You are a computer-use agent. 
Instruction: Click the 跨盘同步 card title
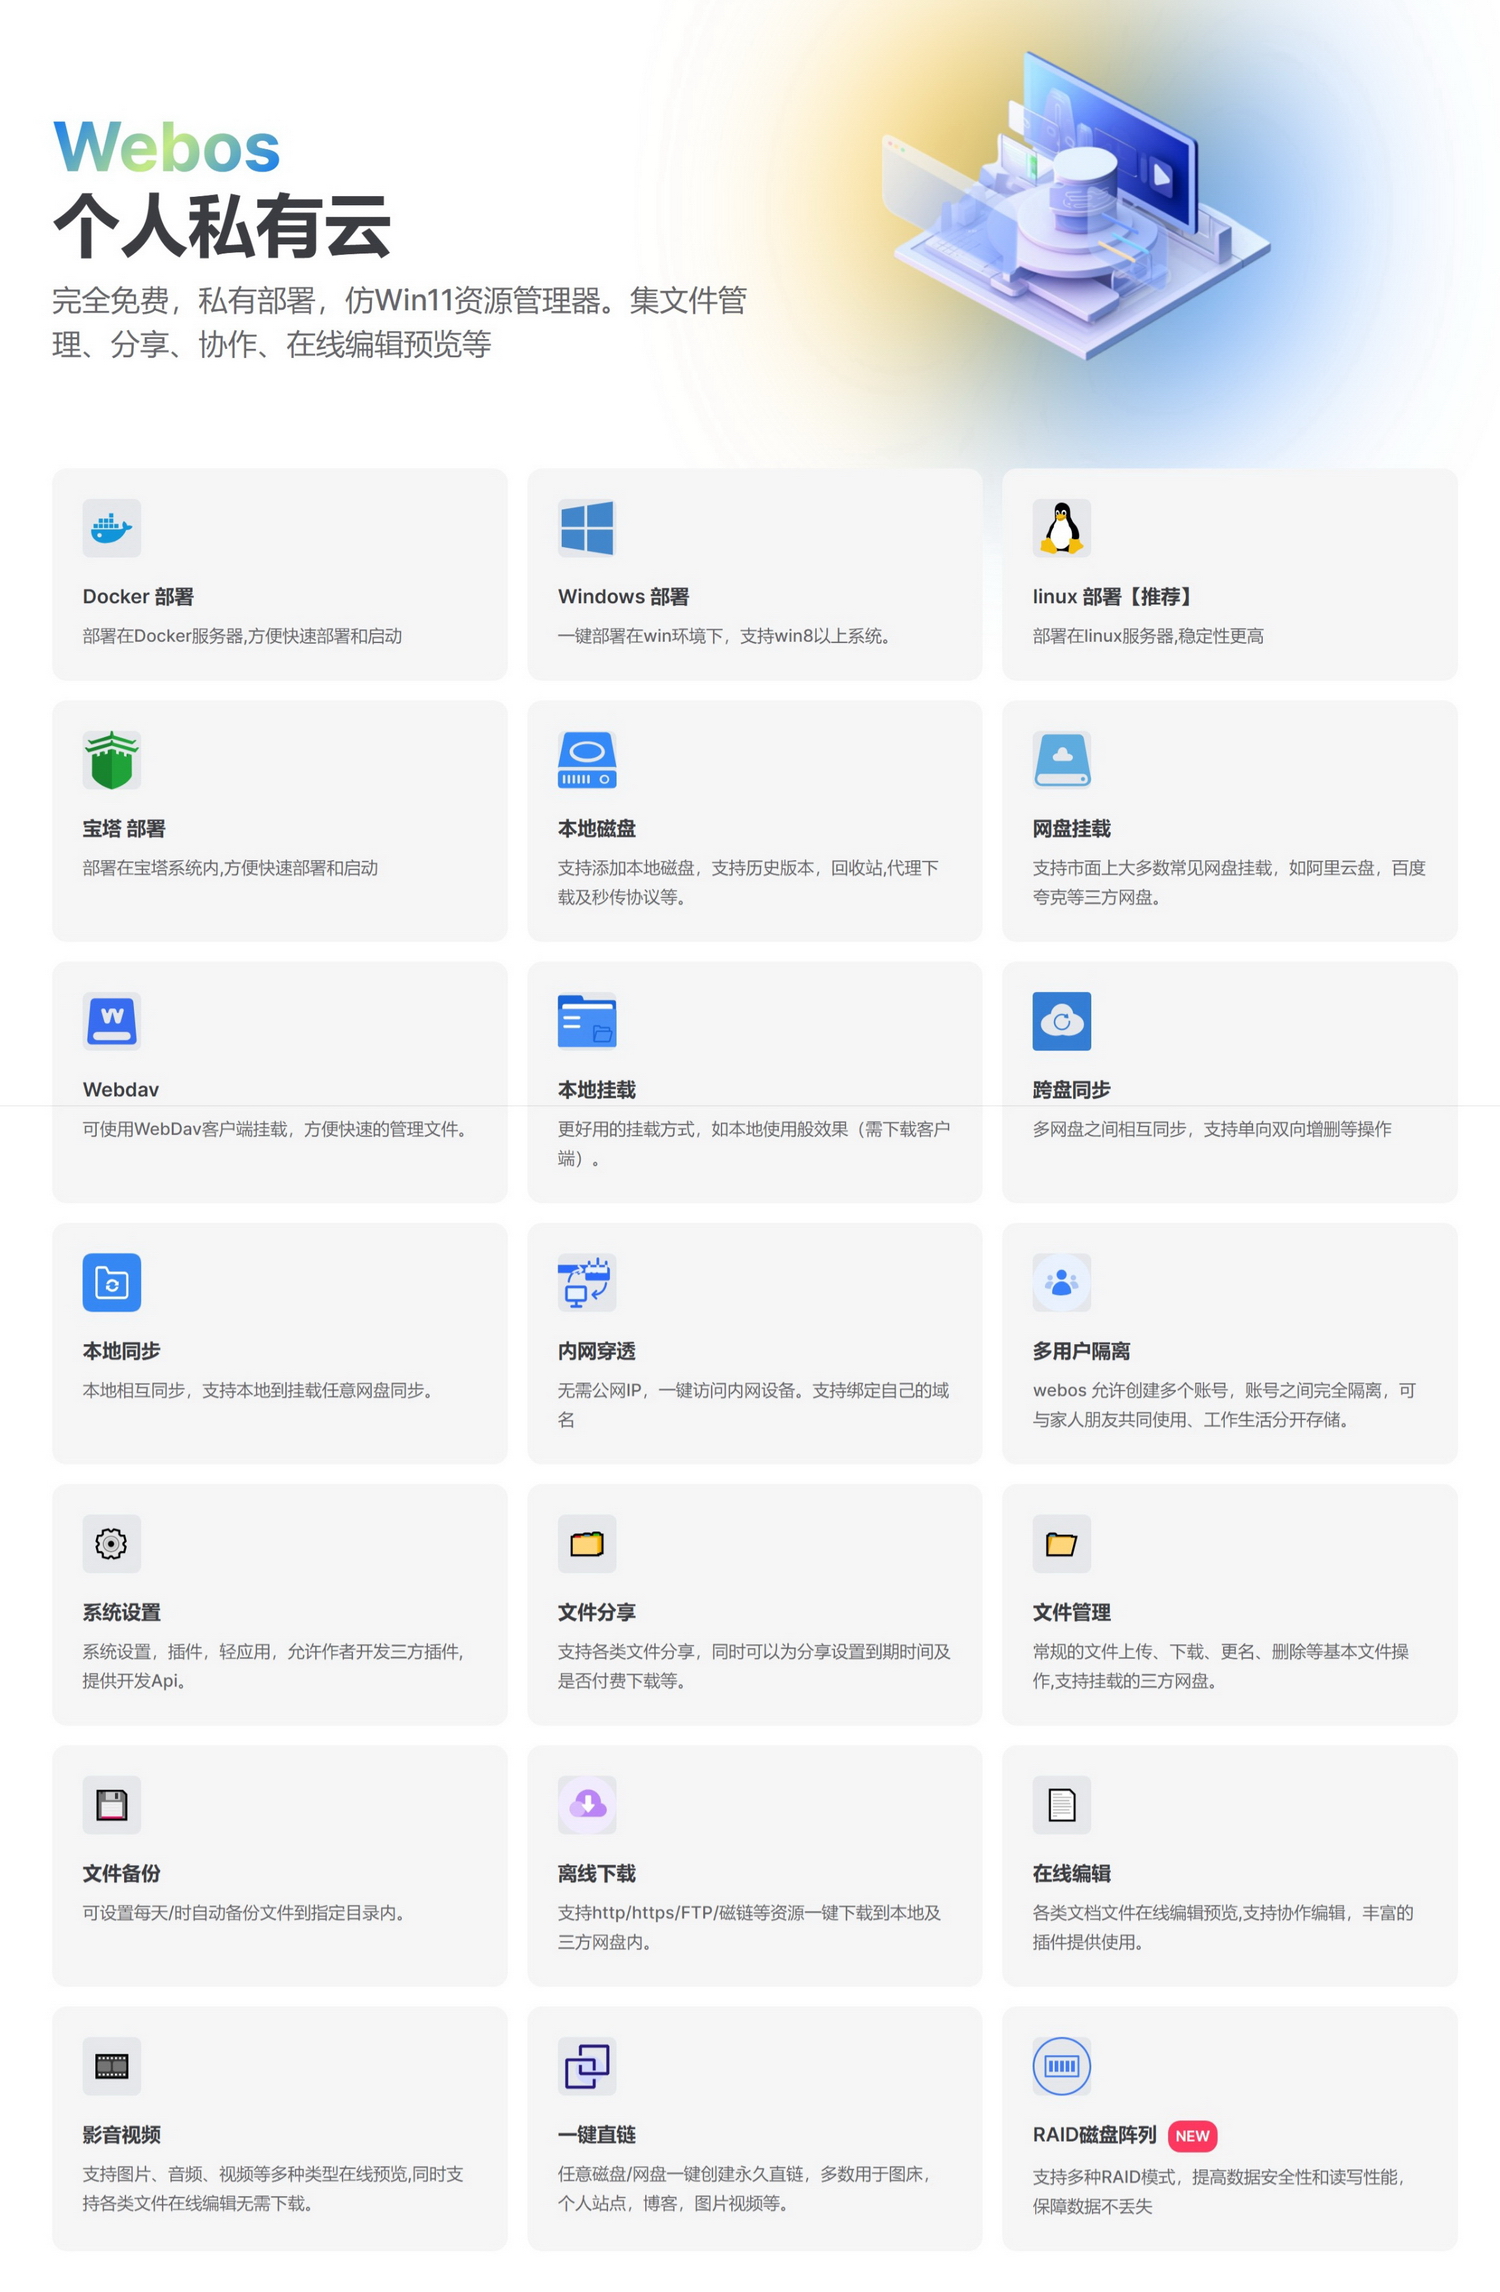[x=1071, y=1090]
